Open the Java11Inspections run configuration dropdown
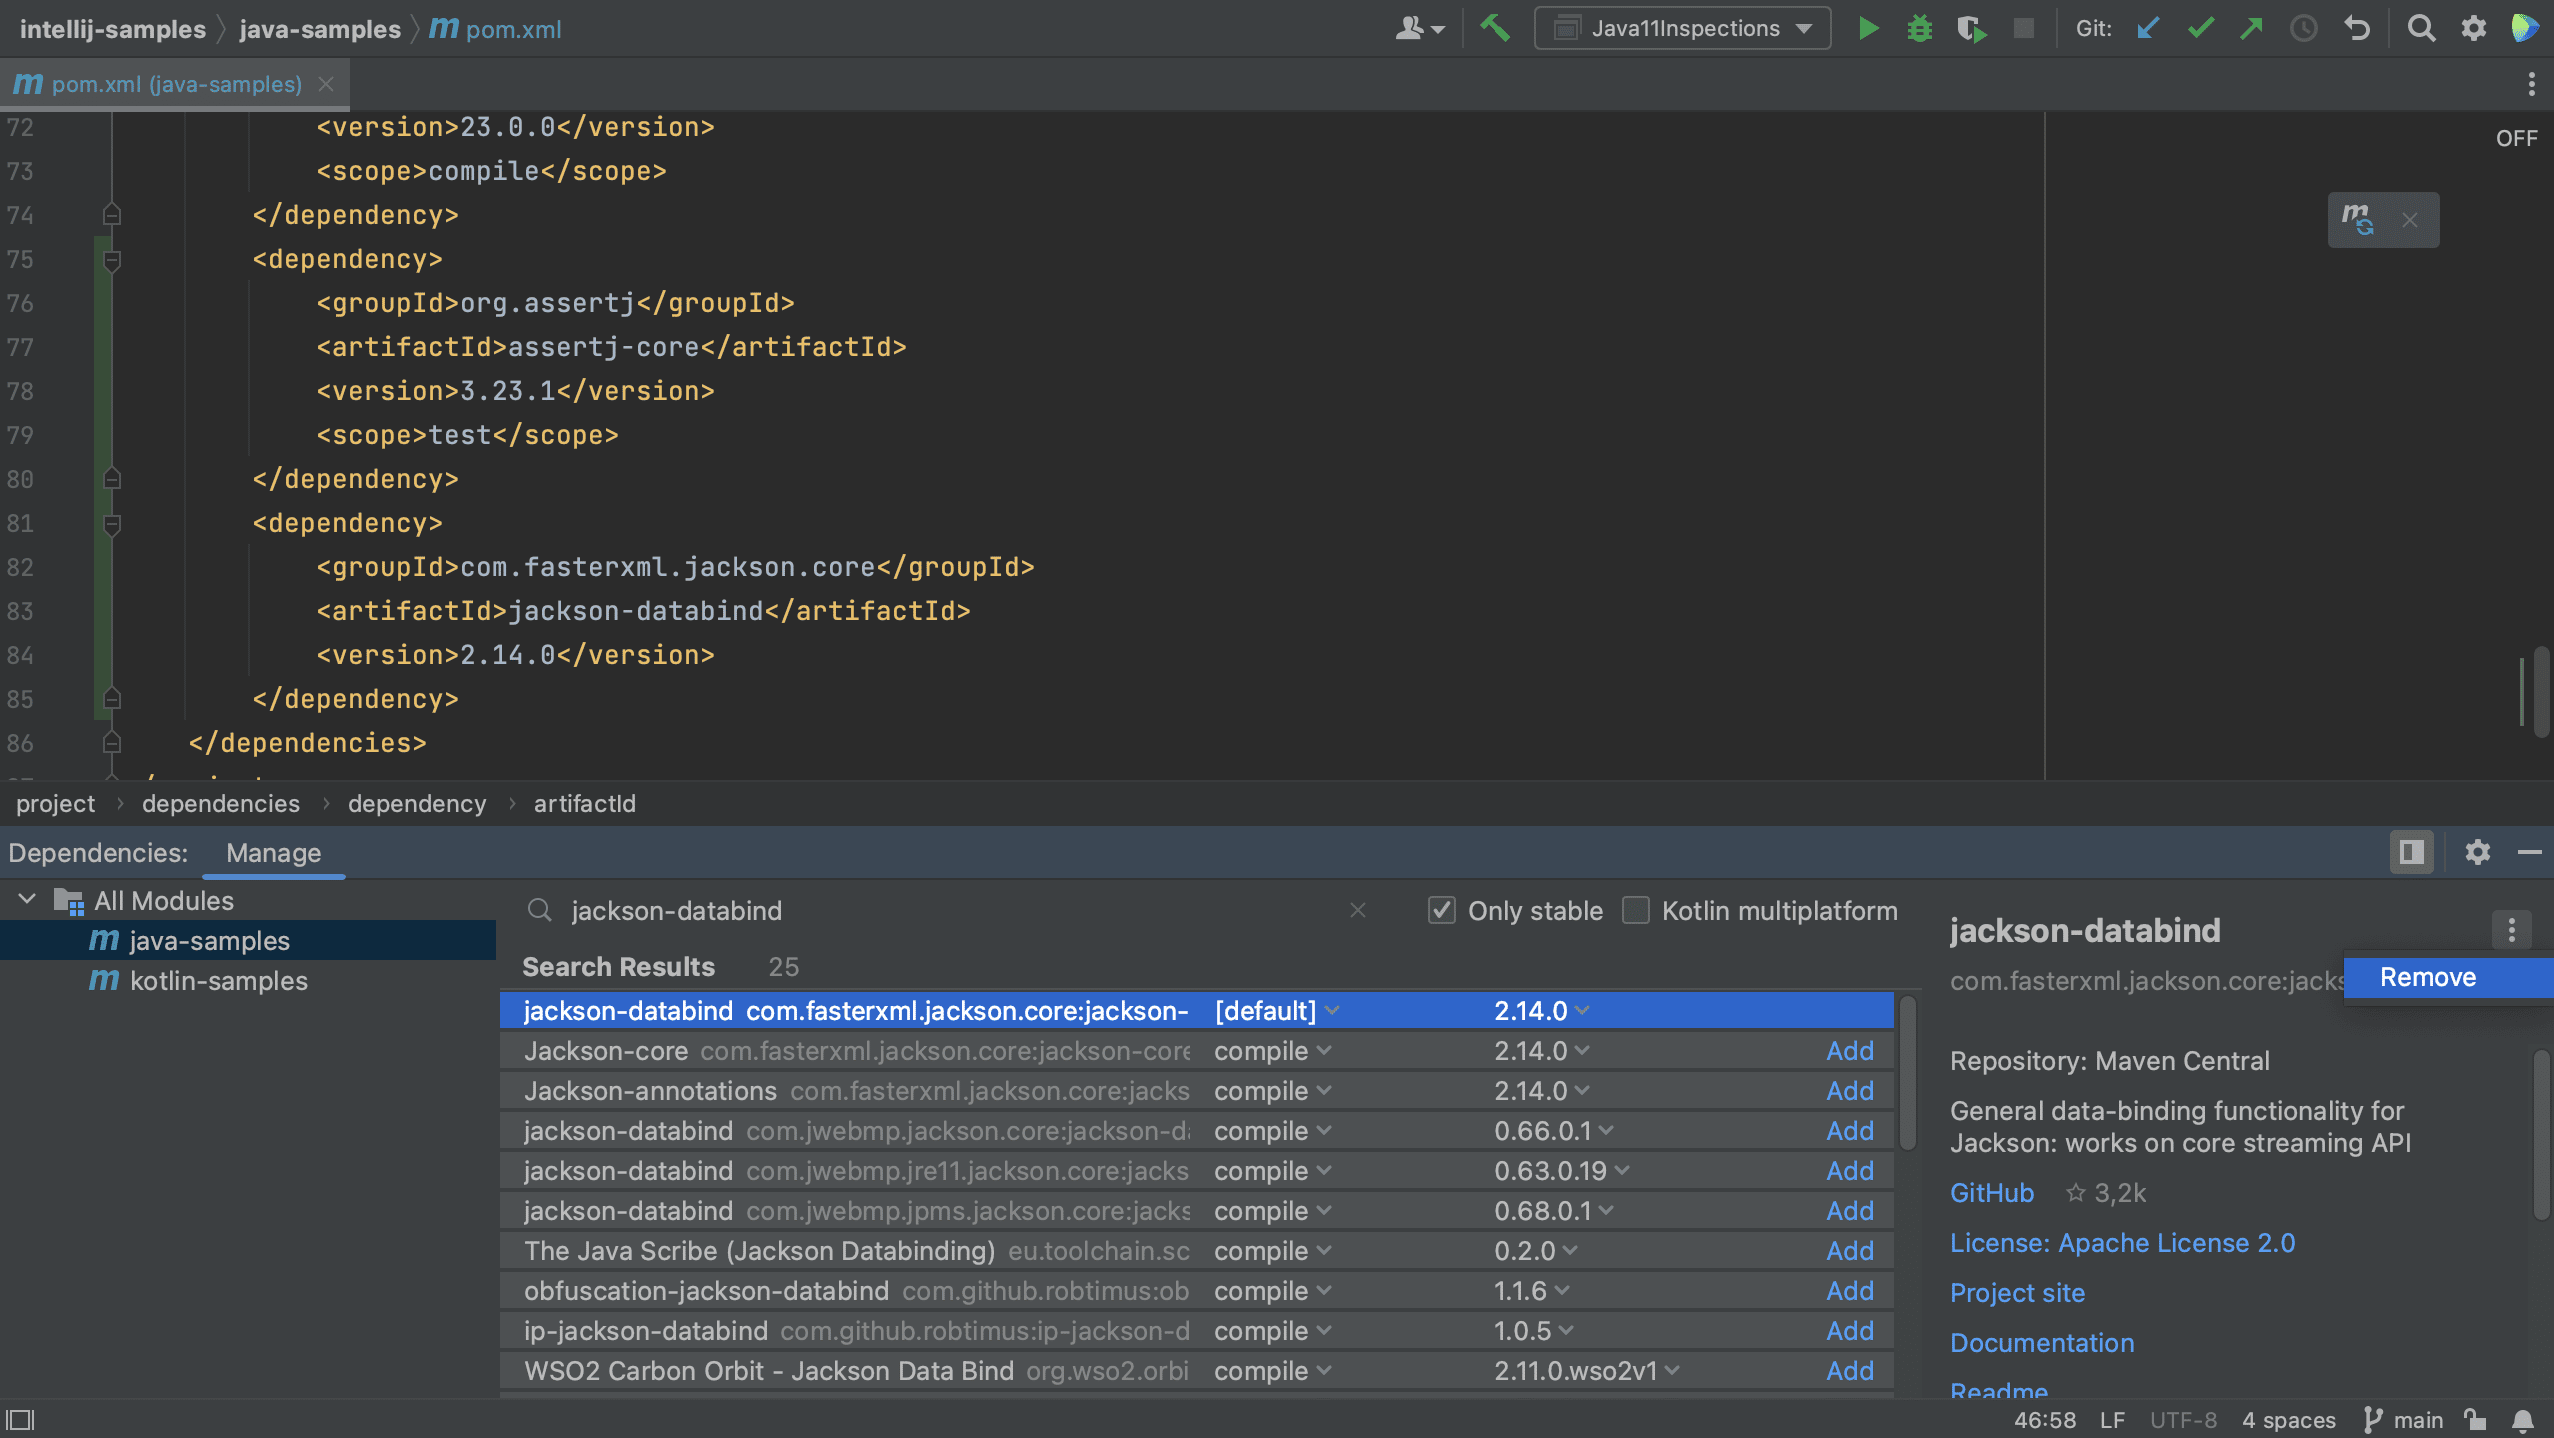Viewport: 2554px width, 1438px height. pos(1683,28)
